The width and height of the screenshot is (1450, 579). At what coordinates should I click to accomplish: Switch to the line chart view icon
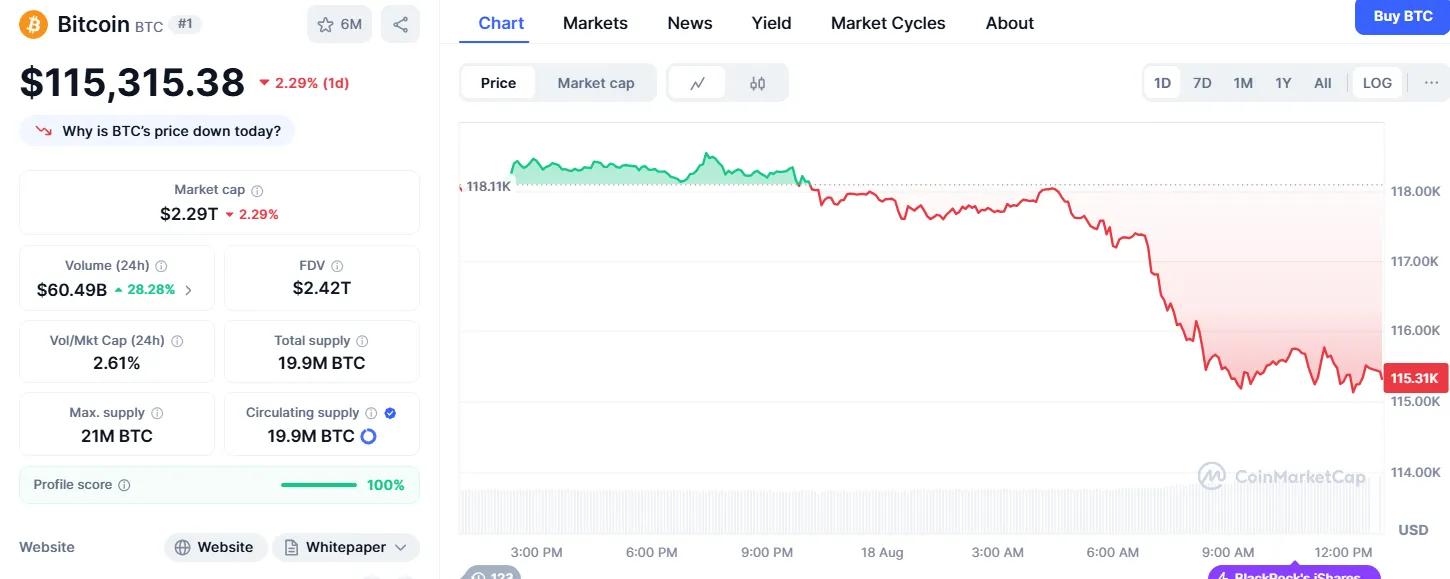(698, 83)
